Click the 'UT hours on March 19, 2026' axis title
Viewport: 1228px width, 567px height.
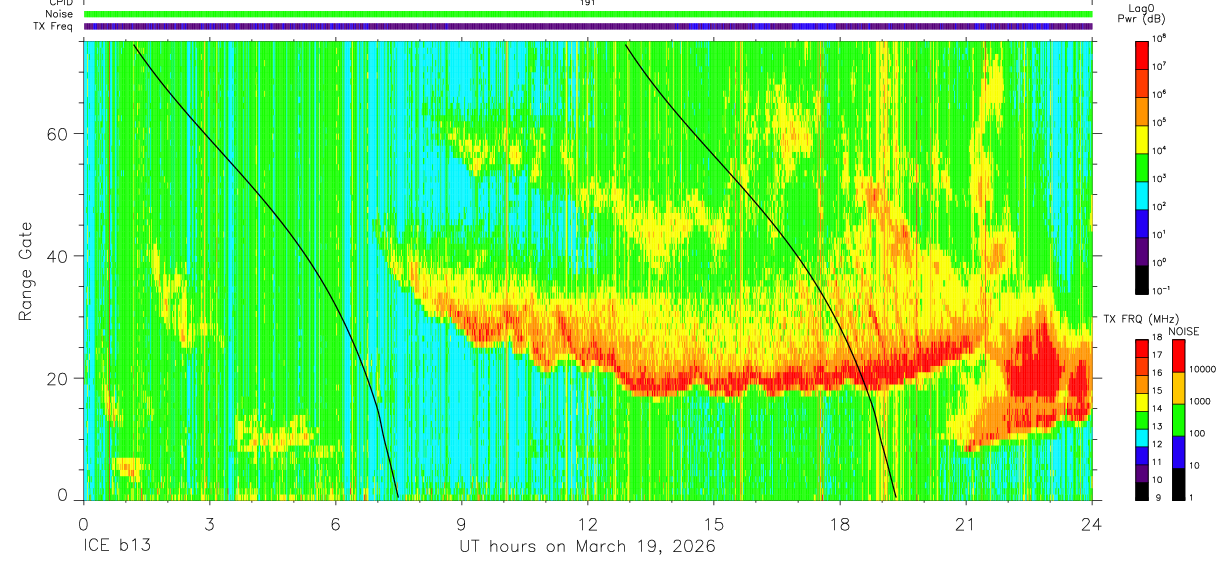(x=587, y=547)
